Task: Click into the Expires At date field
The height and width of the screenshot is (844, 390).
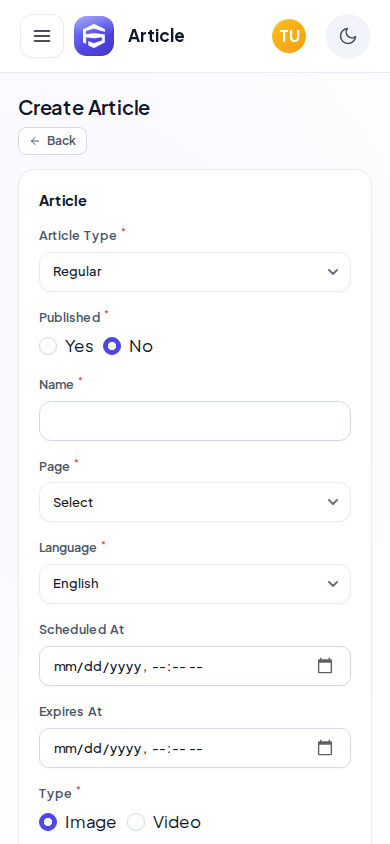Action: (195, 748)
